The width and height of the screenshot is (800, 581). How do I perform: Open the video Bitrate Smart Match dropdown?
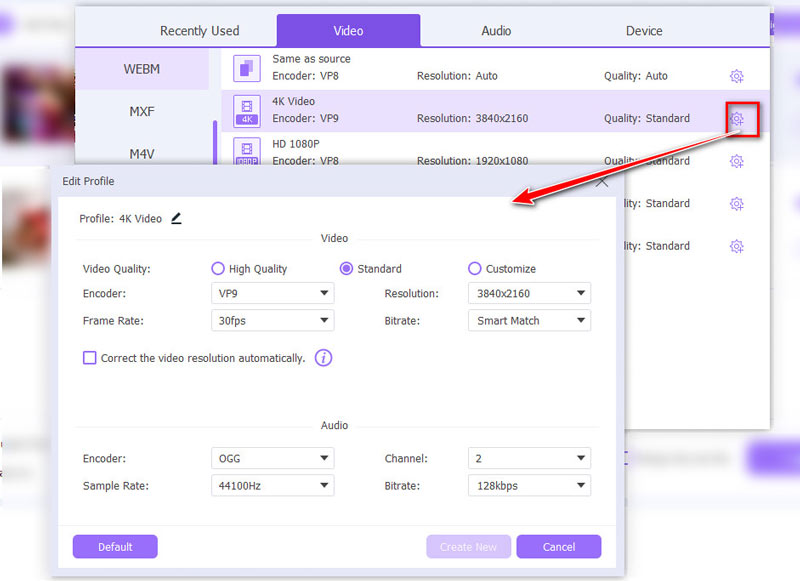click(x=529, y=320)
